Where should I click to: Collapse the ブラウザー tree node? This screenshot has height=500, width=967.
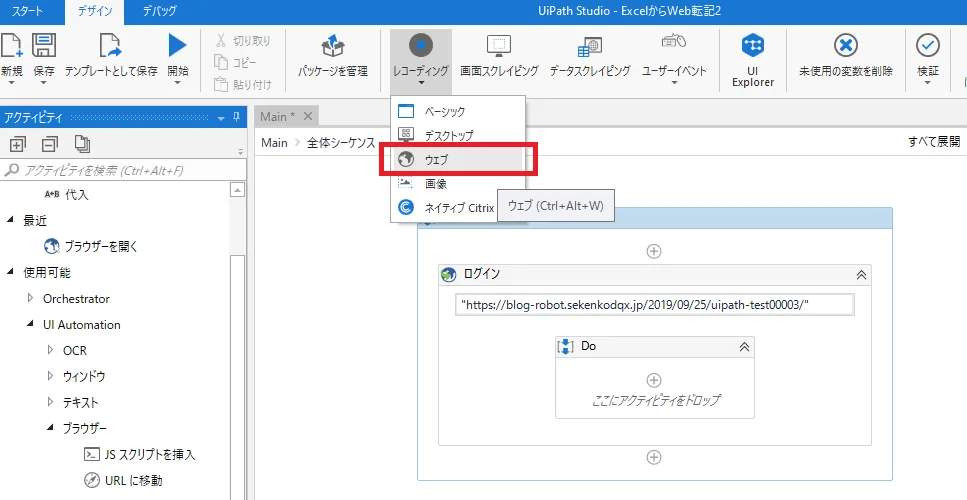[x=51, y=428]
